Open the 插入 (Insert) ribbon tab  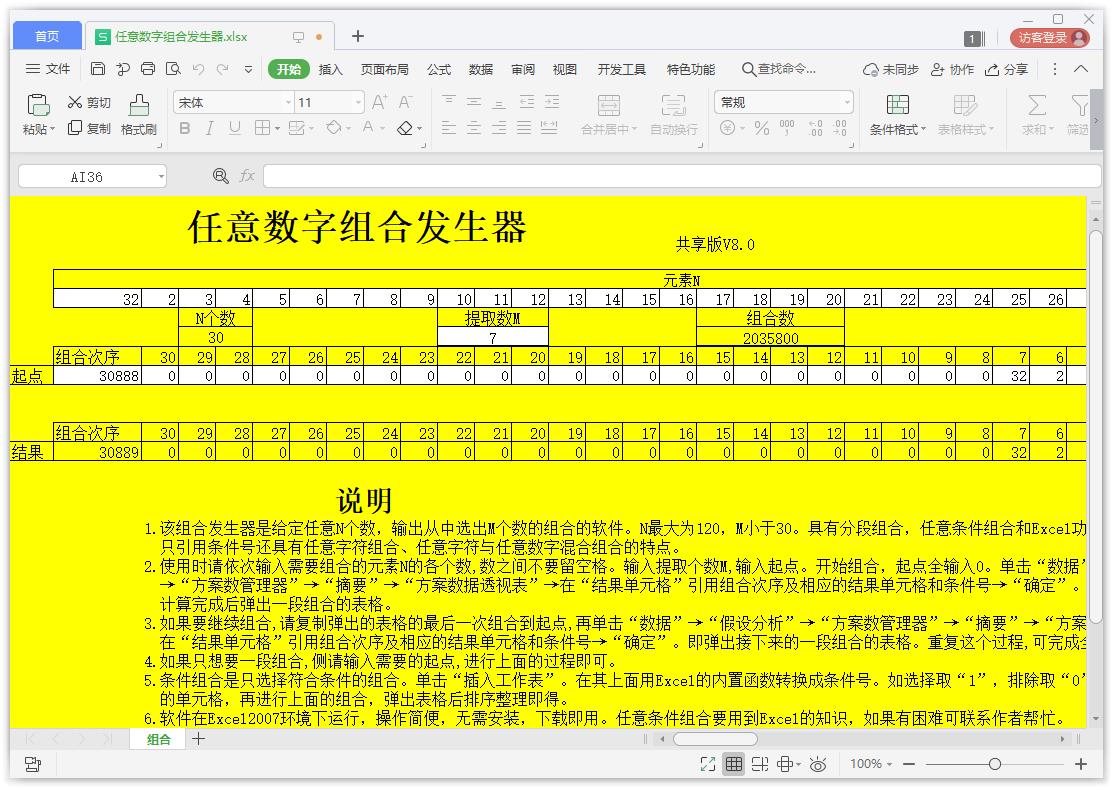330,69
